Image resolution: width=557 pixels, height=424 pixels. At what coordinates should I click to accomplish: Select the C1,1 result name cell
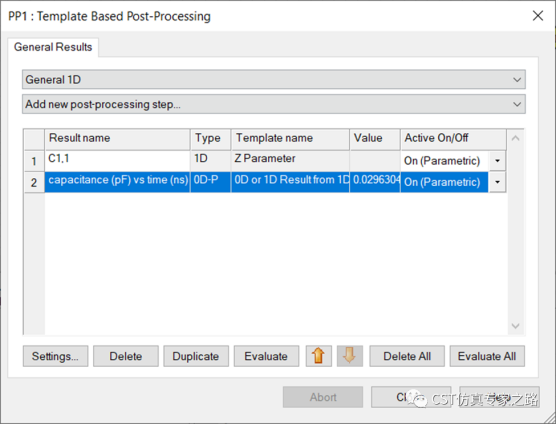click(118, 161)
